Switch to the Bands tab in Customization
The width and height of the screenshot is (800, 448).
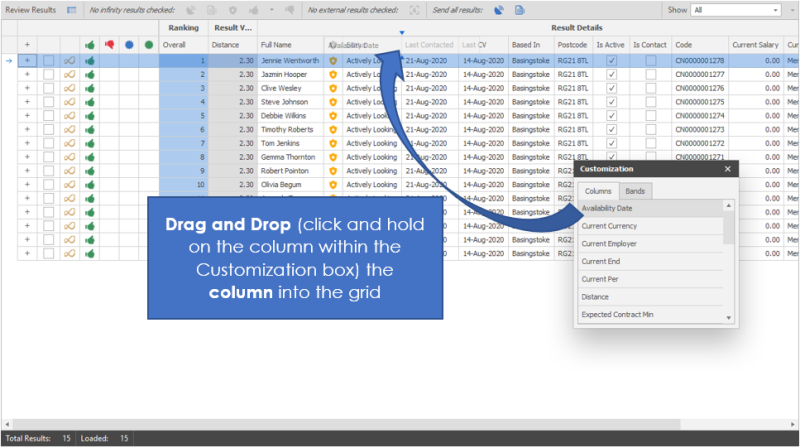point(635,190)
